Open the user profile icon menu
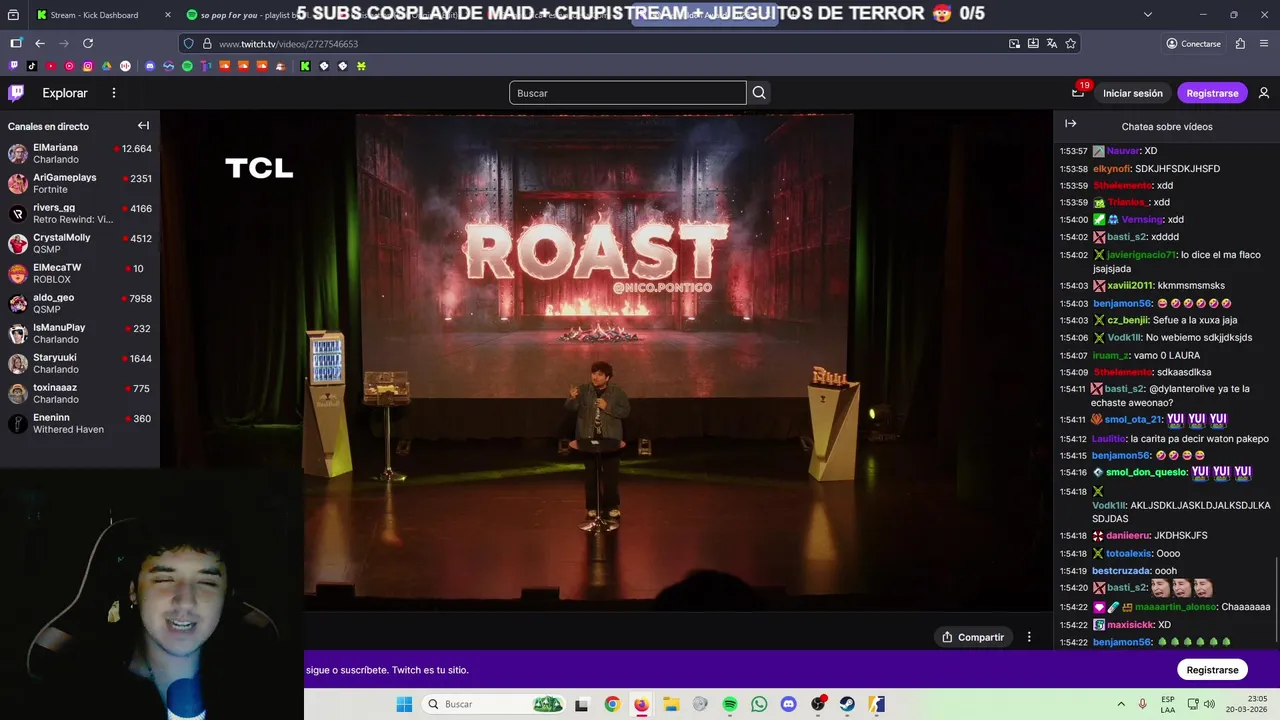The height and width of the screenshot is (720, 1280). pyautogui.click(x=1264, y=93)
